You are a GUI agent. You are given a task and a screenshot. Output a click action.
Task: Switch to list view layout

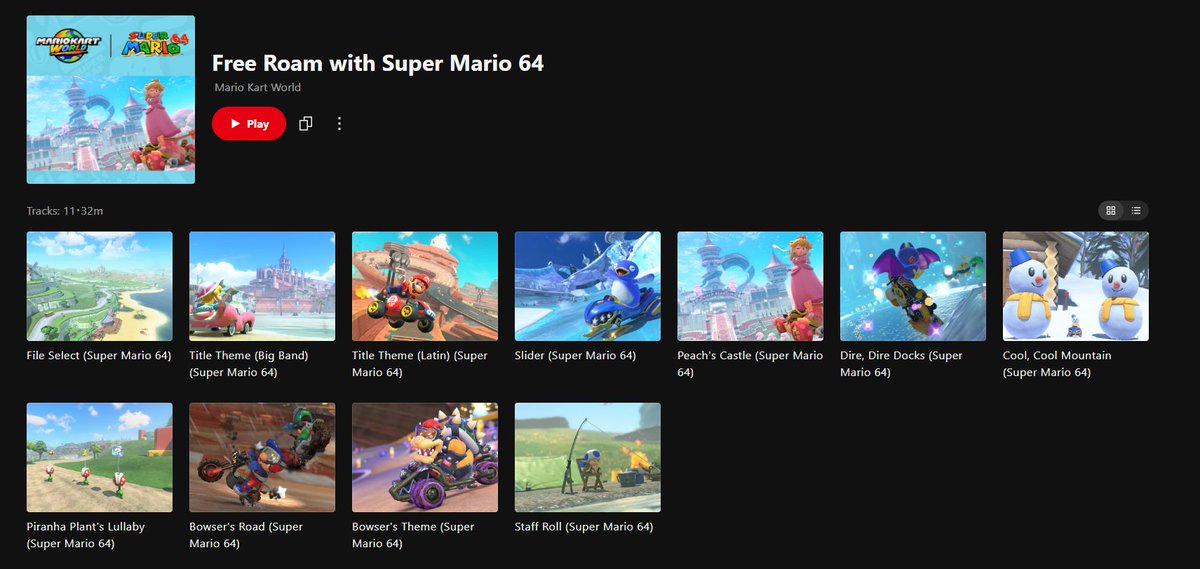tap(1136, 210)
